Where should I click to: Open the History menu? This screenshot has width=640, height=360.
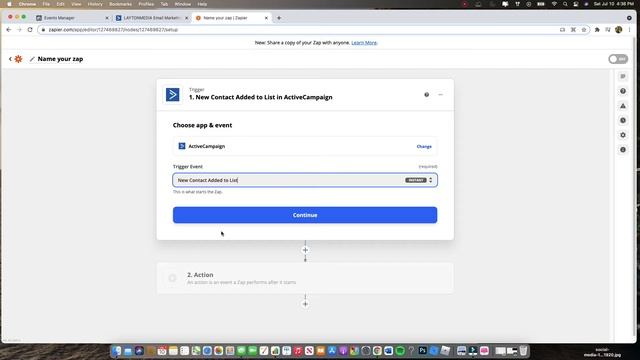95,4
